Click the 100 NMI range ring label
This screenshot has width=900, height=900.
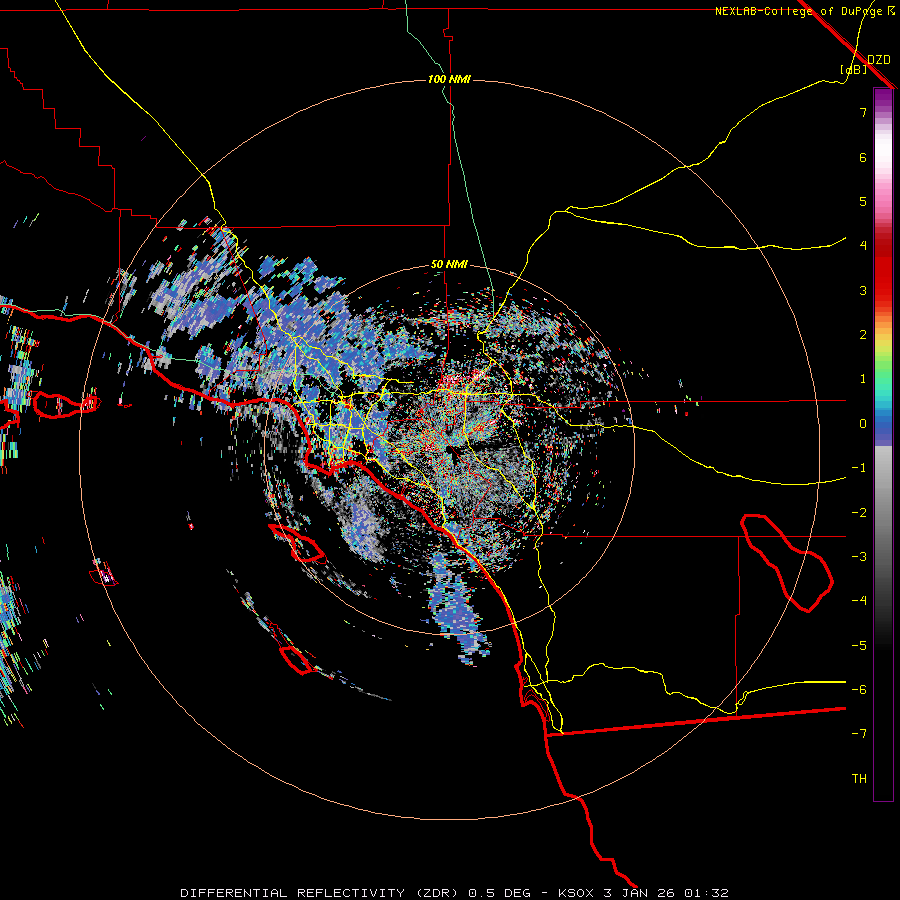449,79
